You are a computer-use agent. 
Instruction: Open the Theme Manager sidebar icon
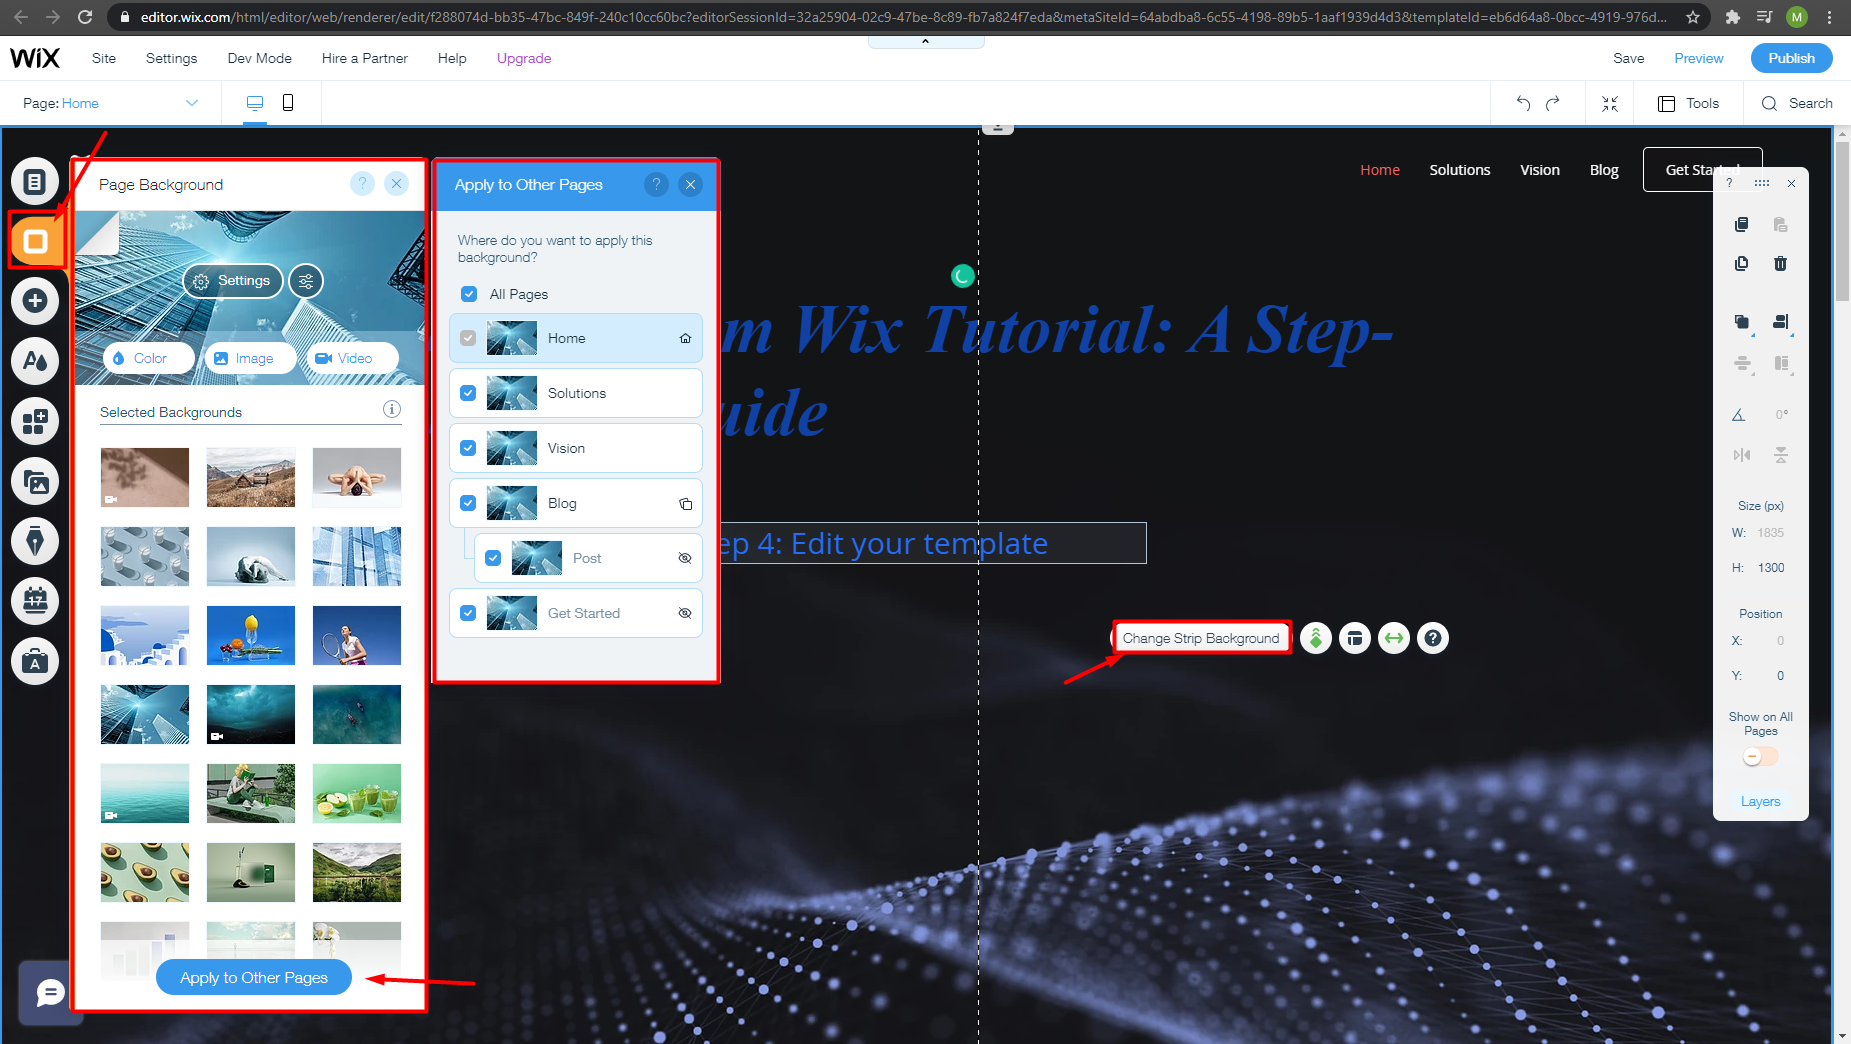pos(35,361)
